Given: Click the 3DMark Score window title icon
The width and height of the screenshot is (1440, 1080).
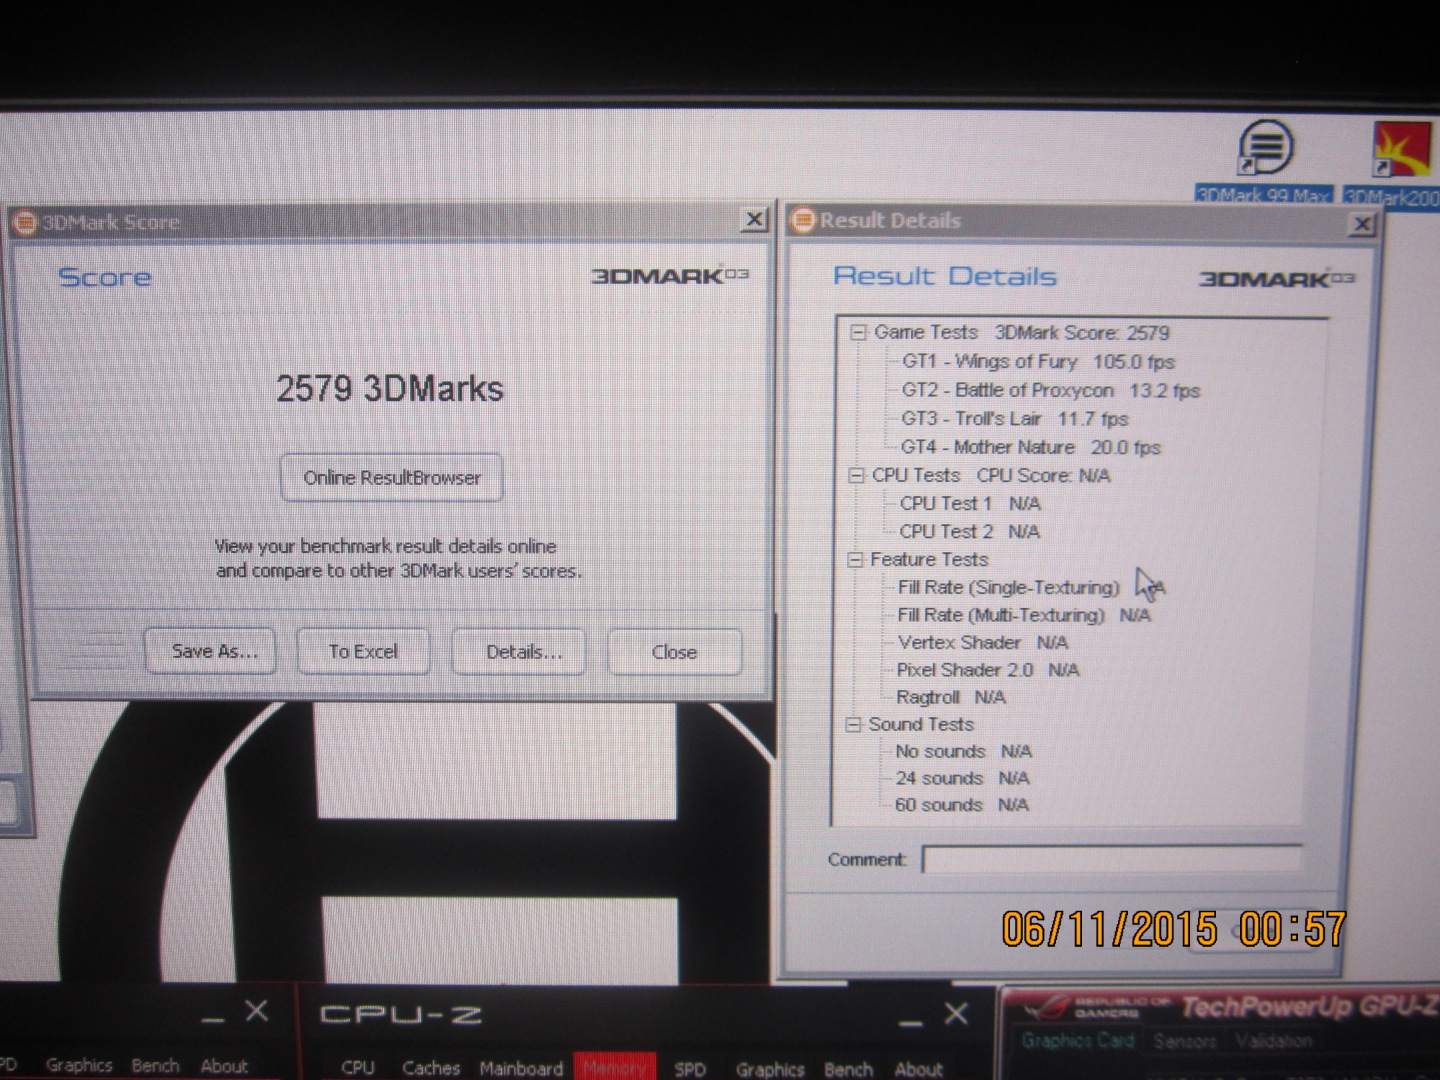Looking at the screenshot, I should click(x=24, y=222).
